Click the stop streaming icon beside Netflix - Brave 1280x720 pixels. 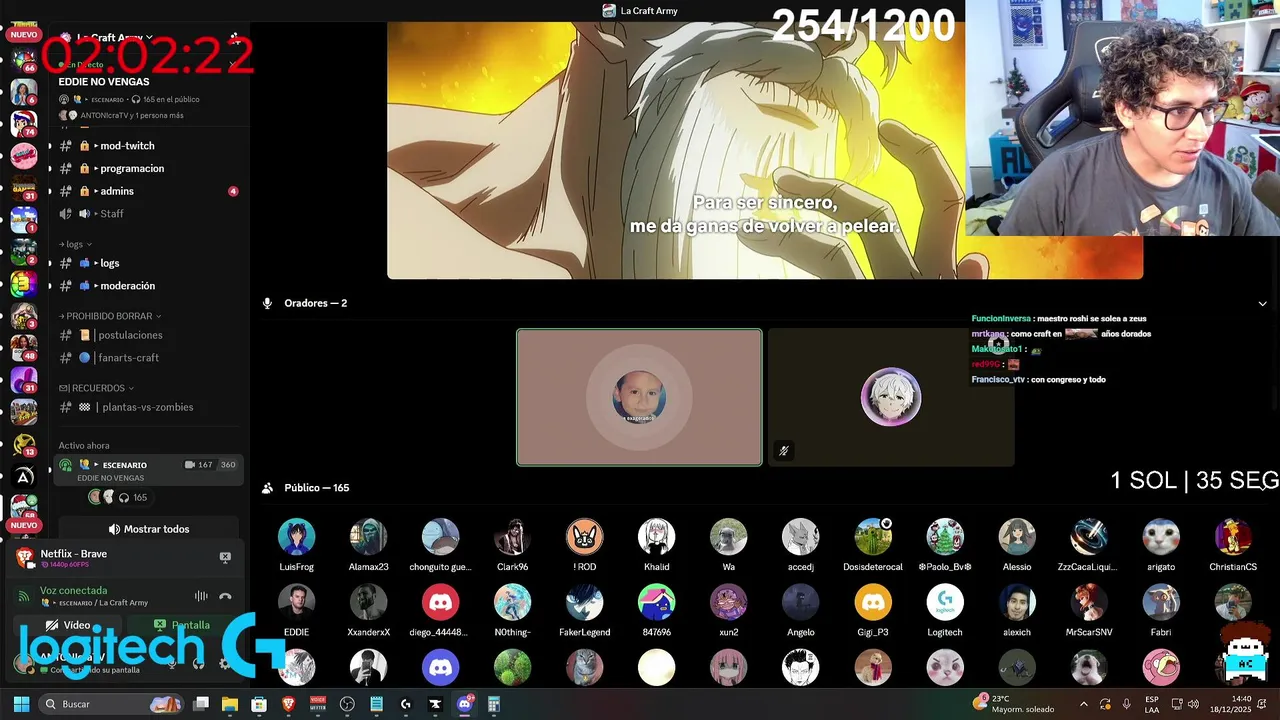tap(225, 557)
